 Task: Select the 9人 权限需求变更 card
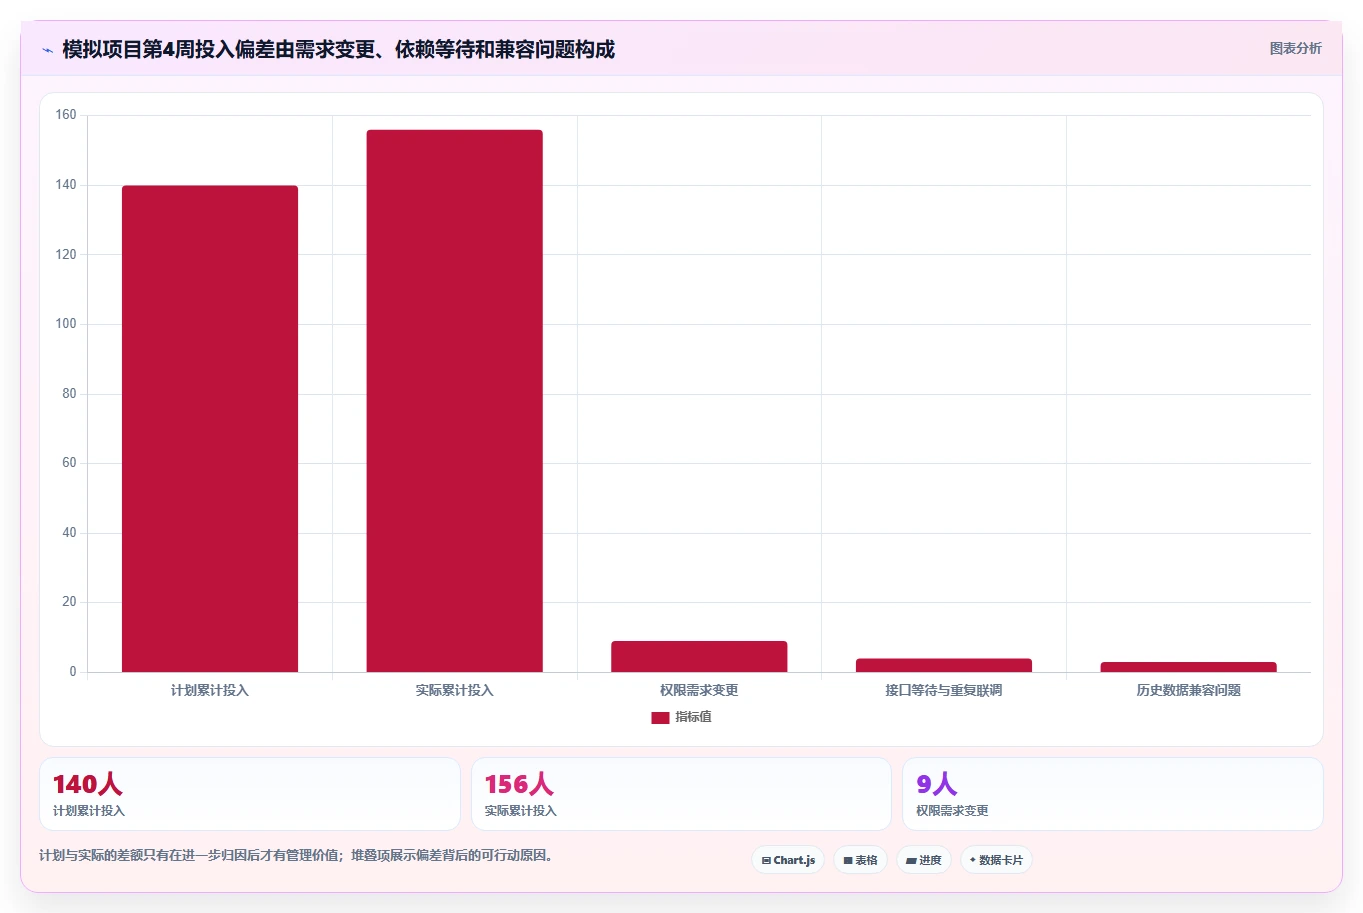point(1112,794)
